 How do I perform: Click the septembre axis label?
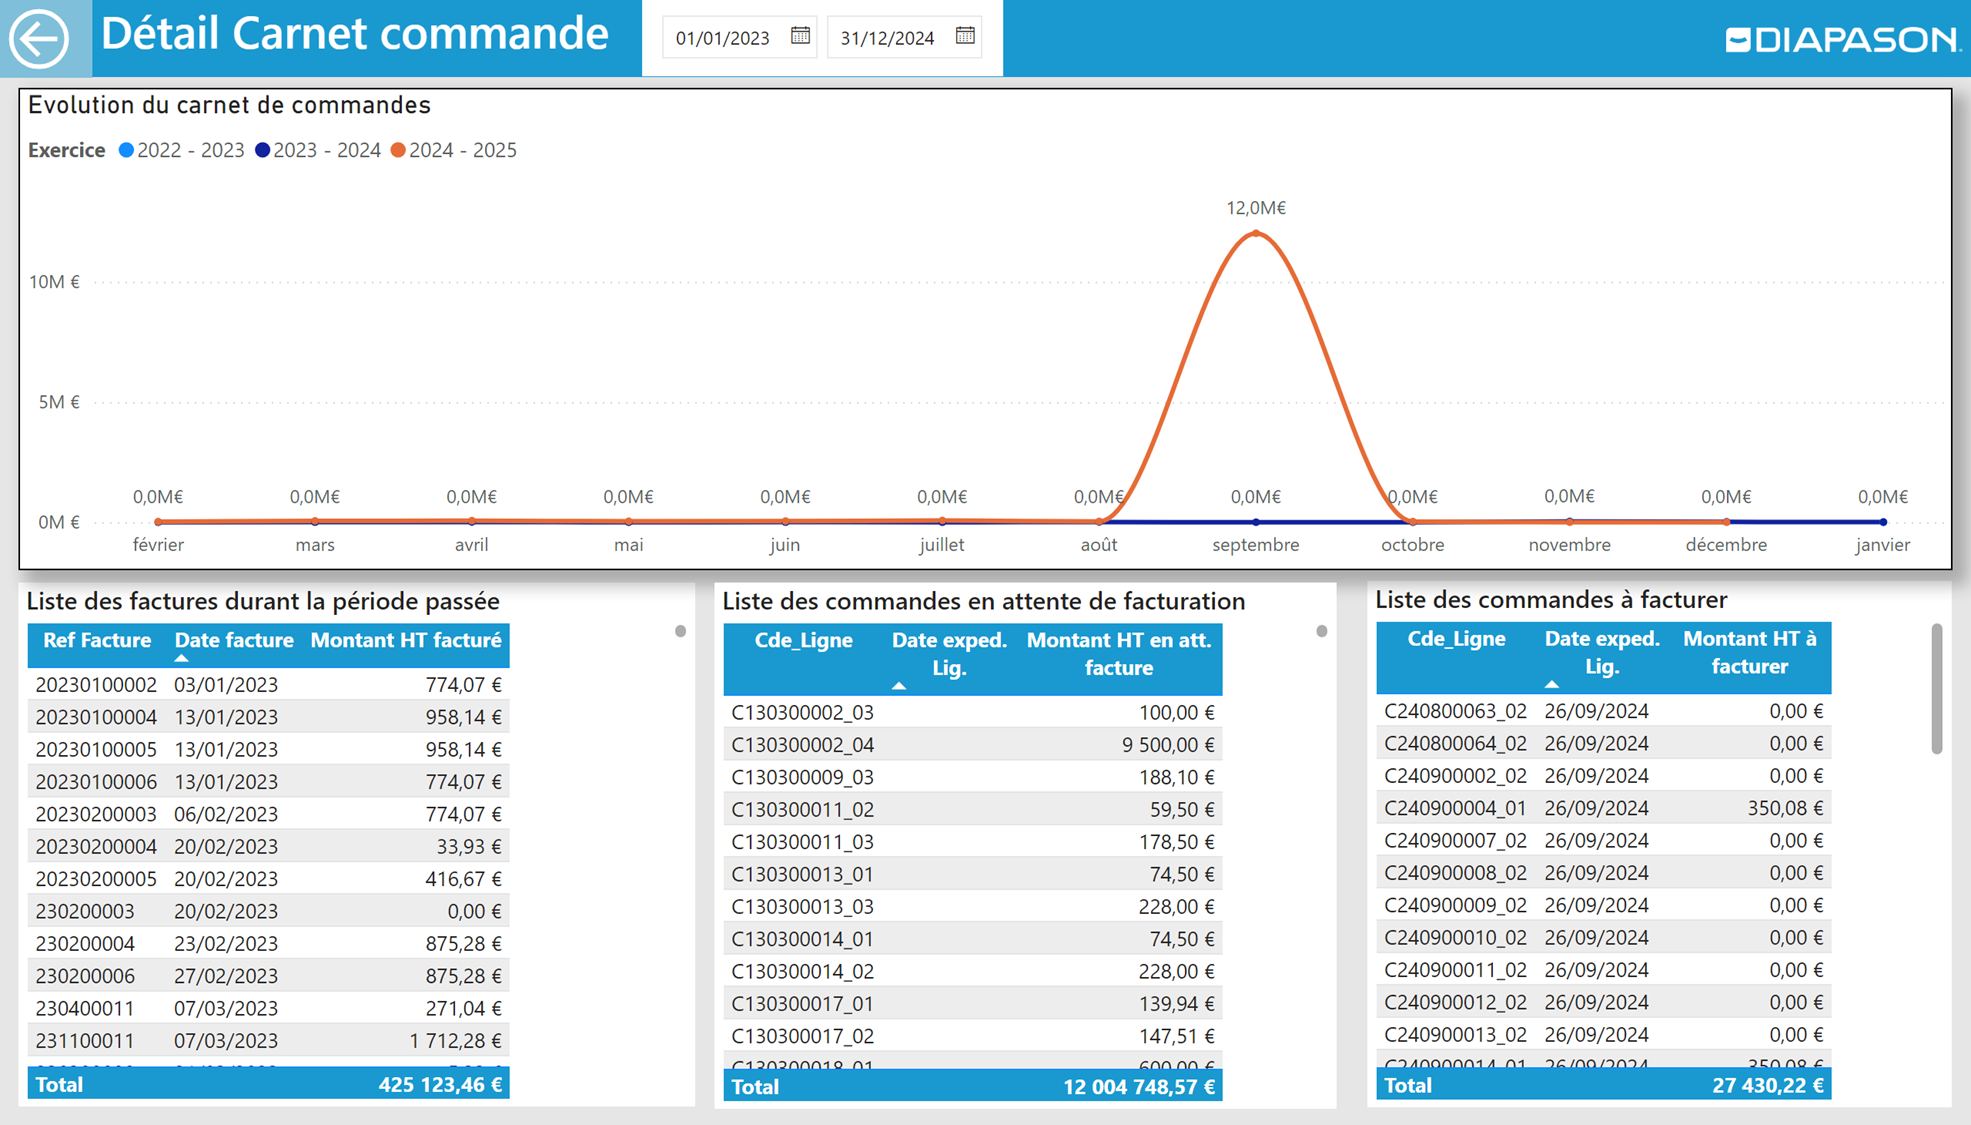point(1256,545)
